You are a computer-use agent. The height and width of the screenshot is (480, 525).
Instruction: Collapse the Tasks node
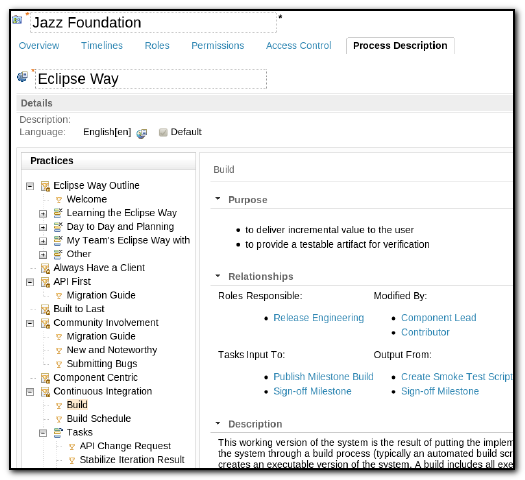pyautogui.click(x=43, y=433)
